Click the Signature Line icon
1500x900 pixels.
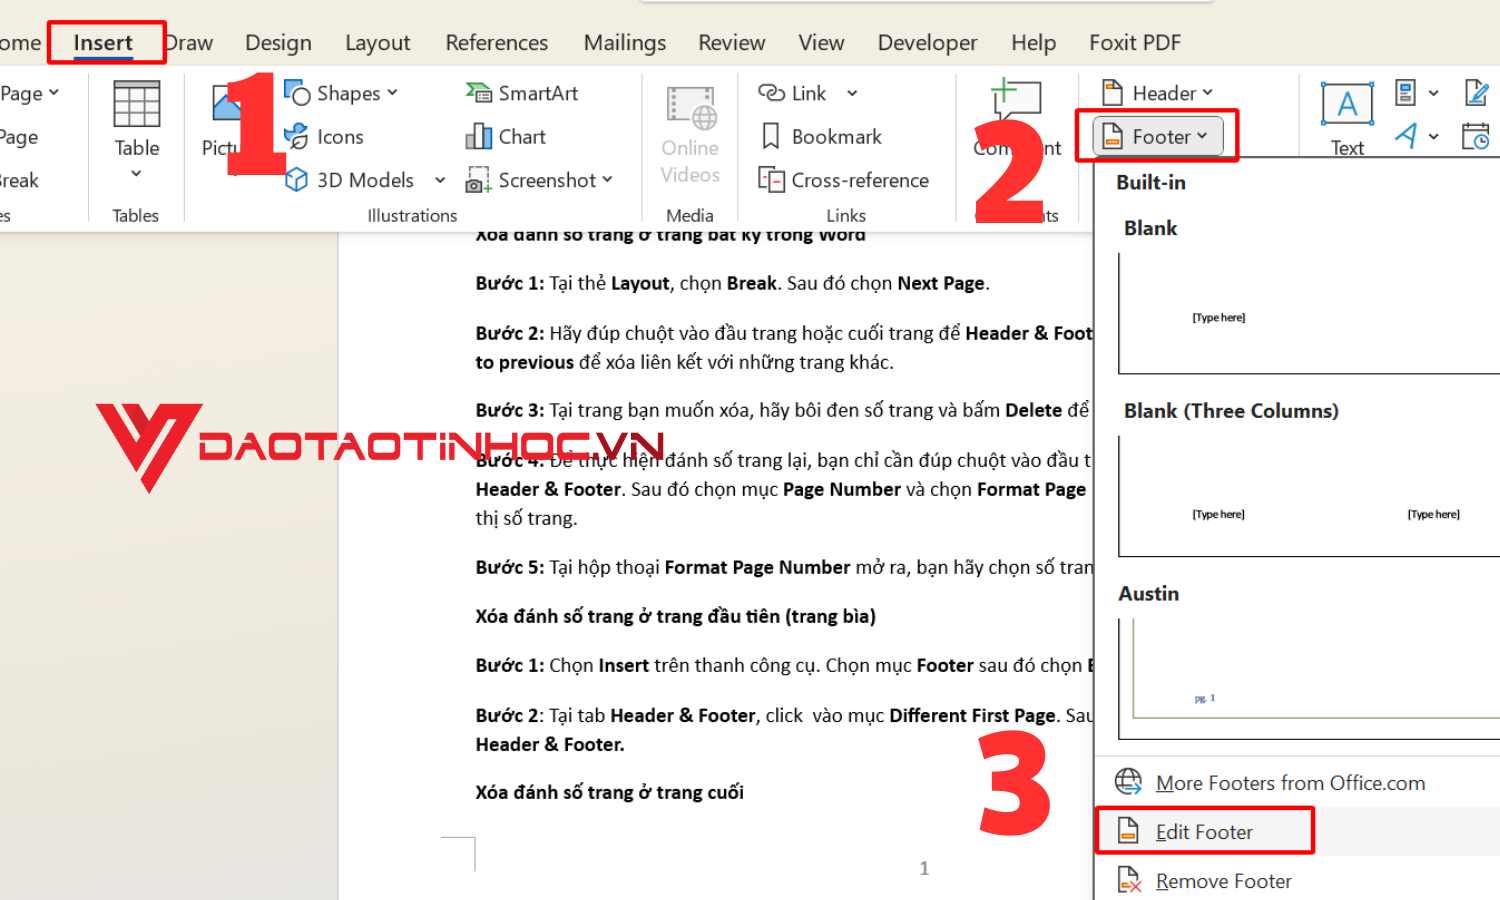1477,93
